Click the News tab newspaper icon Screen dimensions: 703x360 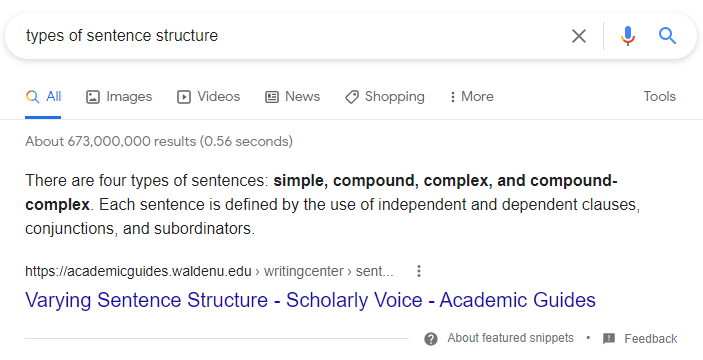[272, 97]
